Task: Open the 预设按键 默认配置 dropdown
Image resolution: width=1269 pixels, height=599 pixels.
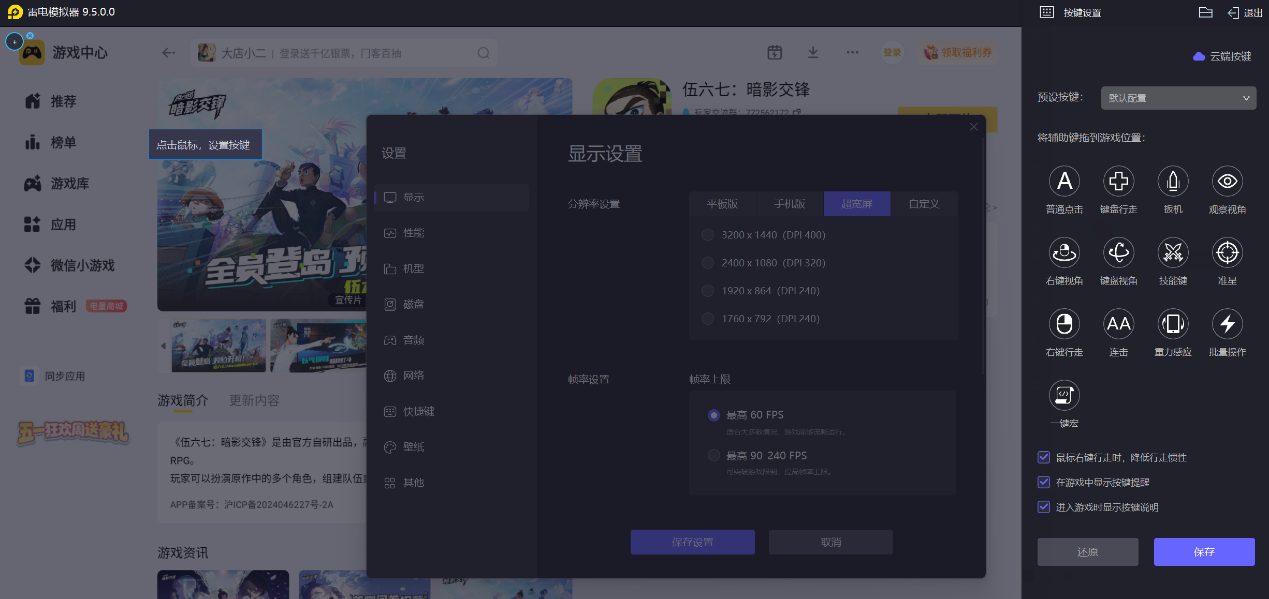Action: (x=1178, y=98)
